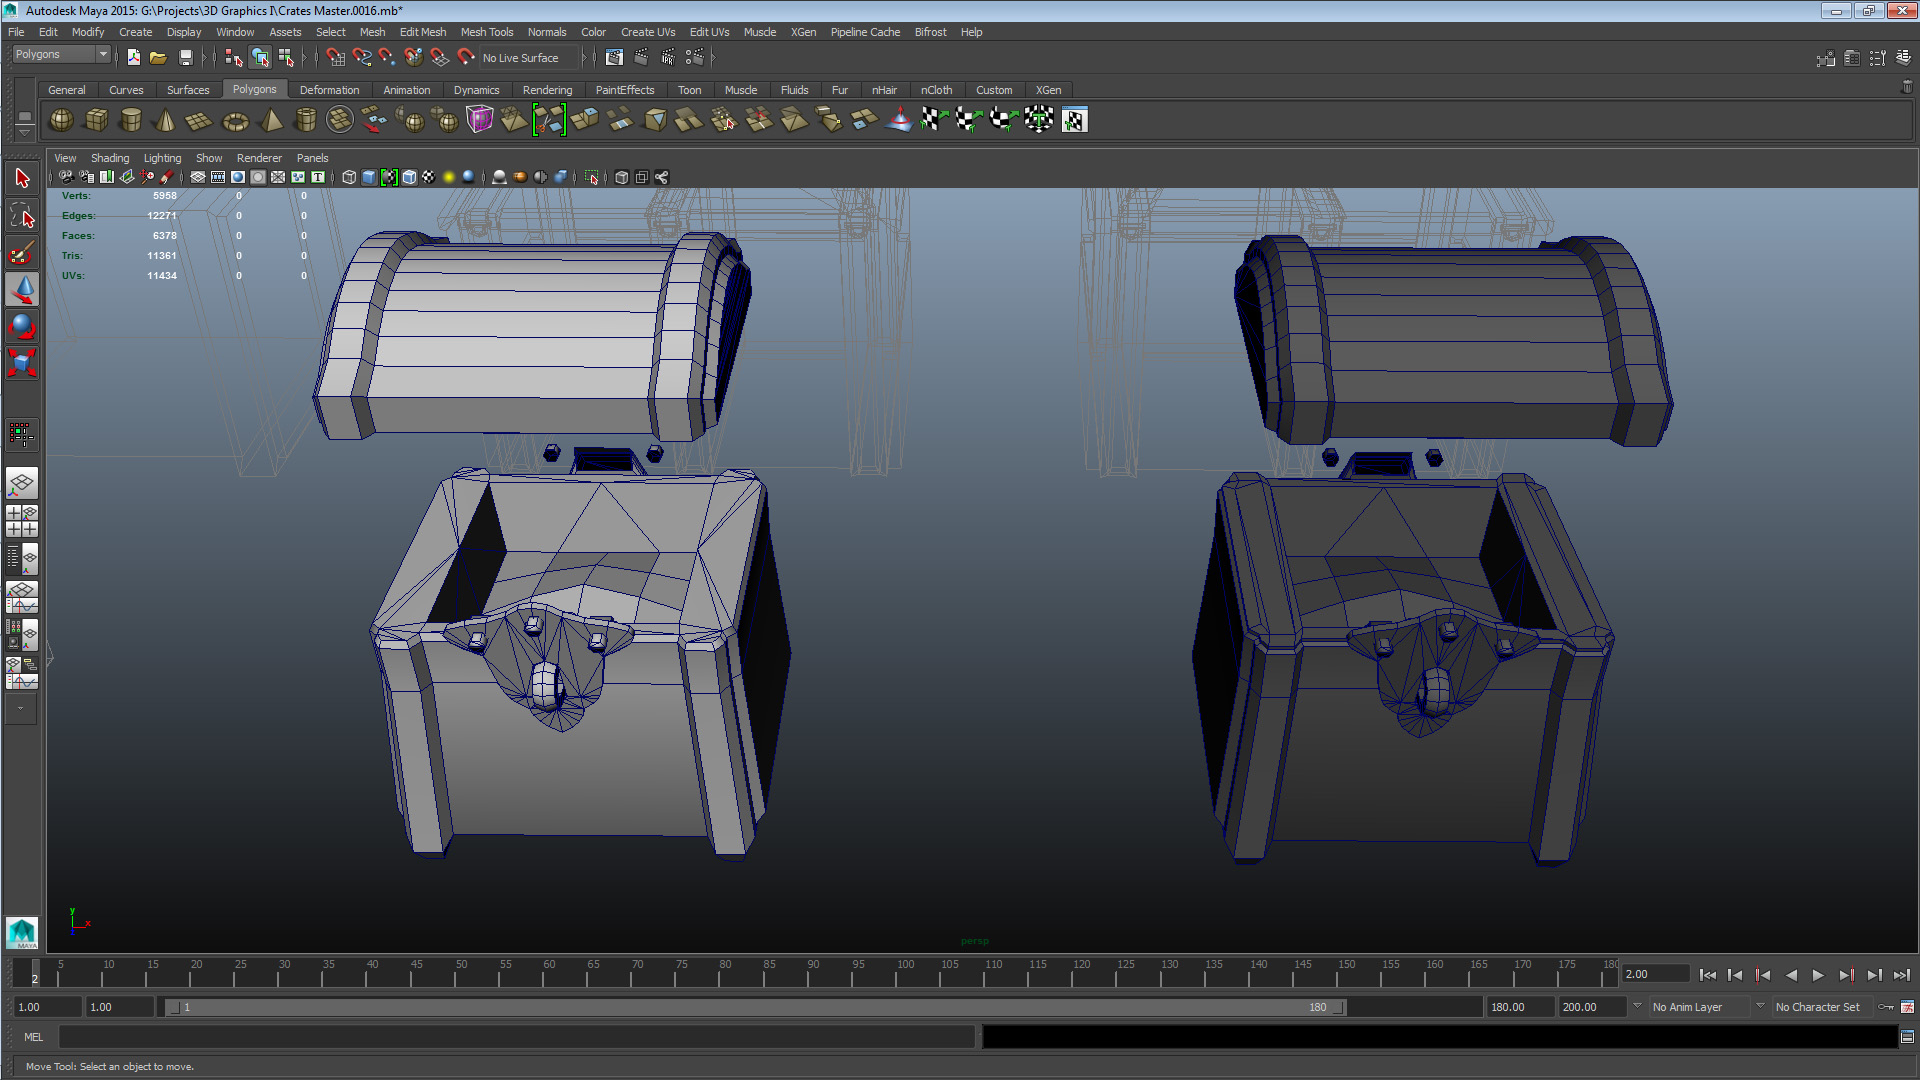Toggle use all lights yellow bulb icon
This screenshot has width=1920, height=1080.
point(449,177)
